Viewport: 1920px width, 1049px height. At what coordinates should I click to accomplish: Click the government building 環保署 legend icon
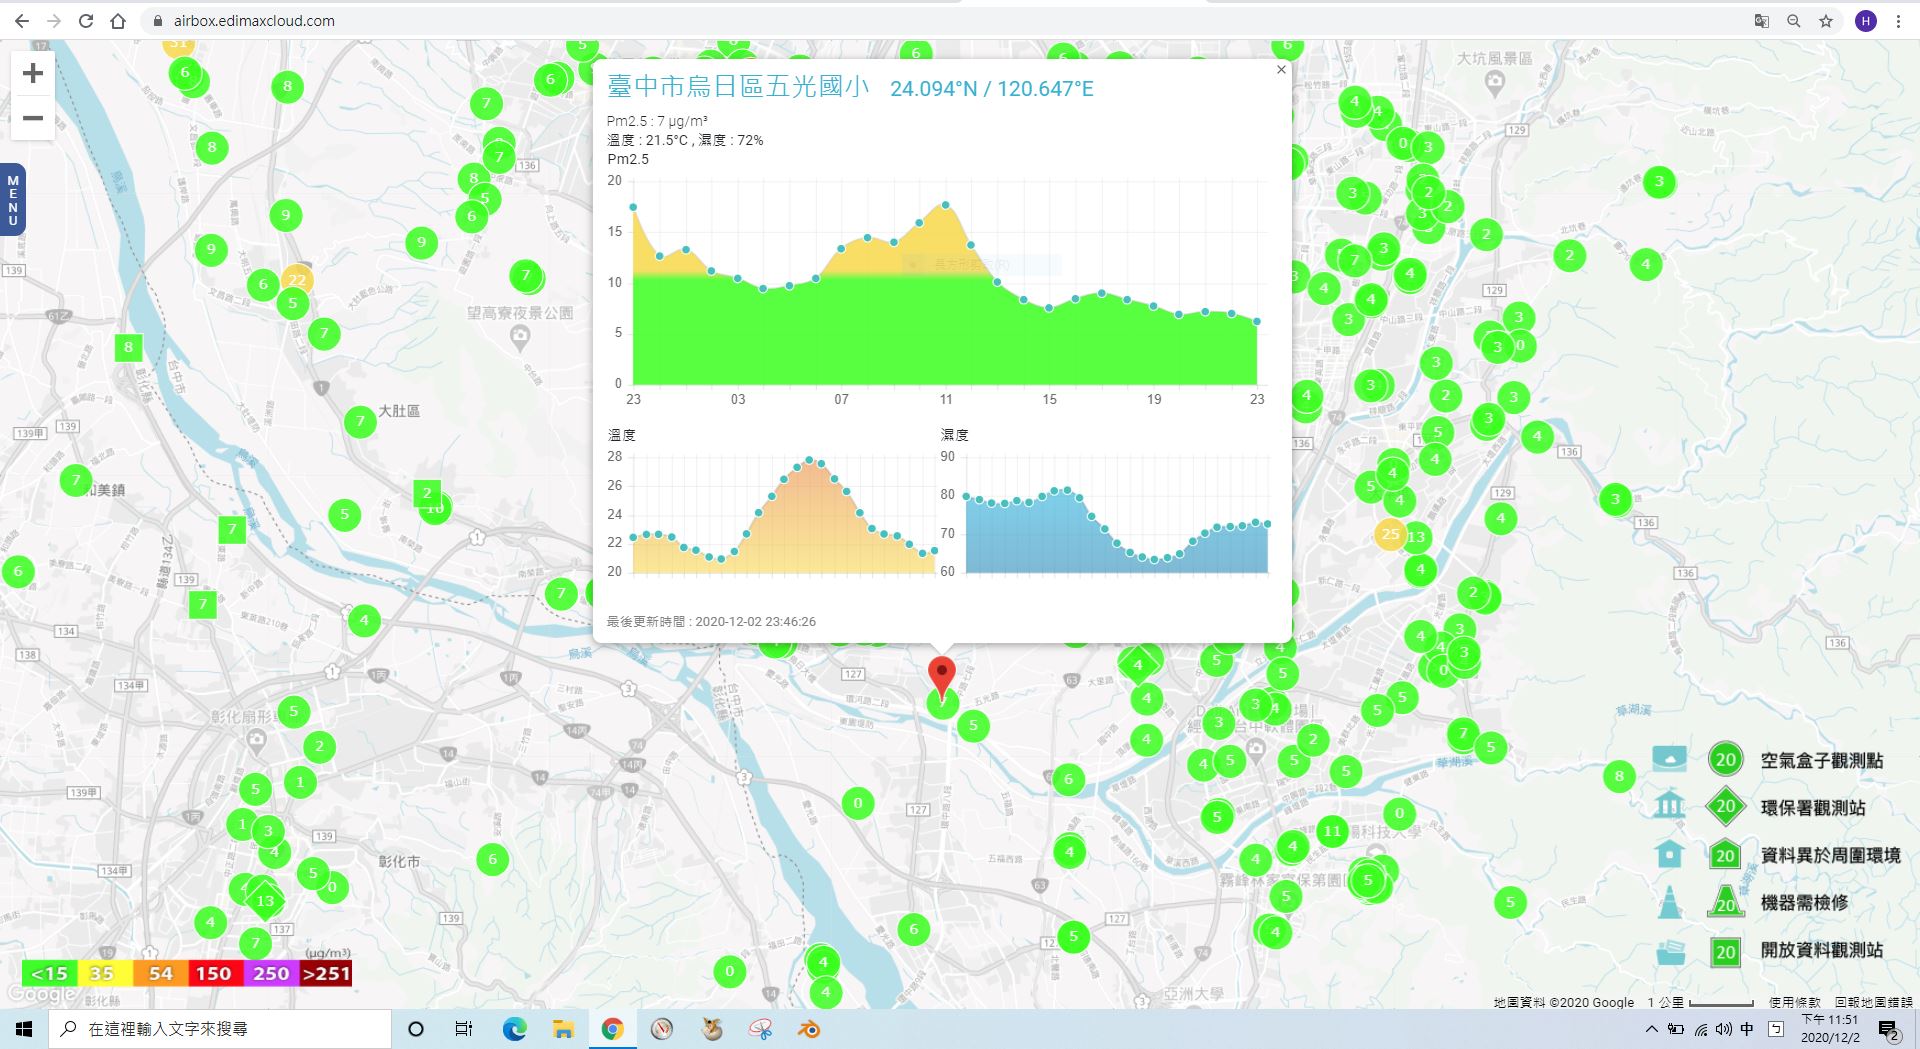click(1669, 805)
